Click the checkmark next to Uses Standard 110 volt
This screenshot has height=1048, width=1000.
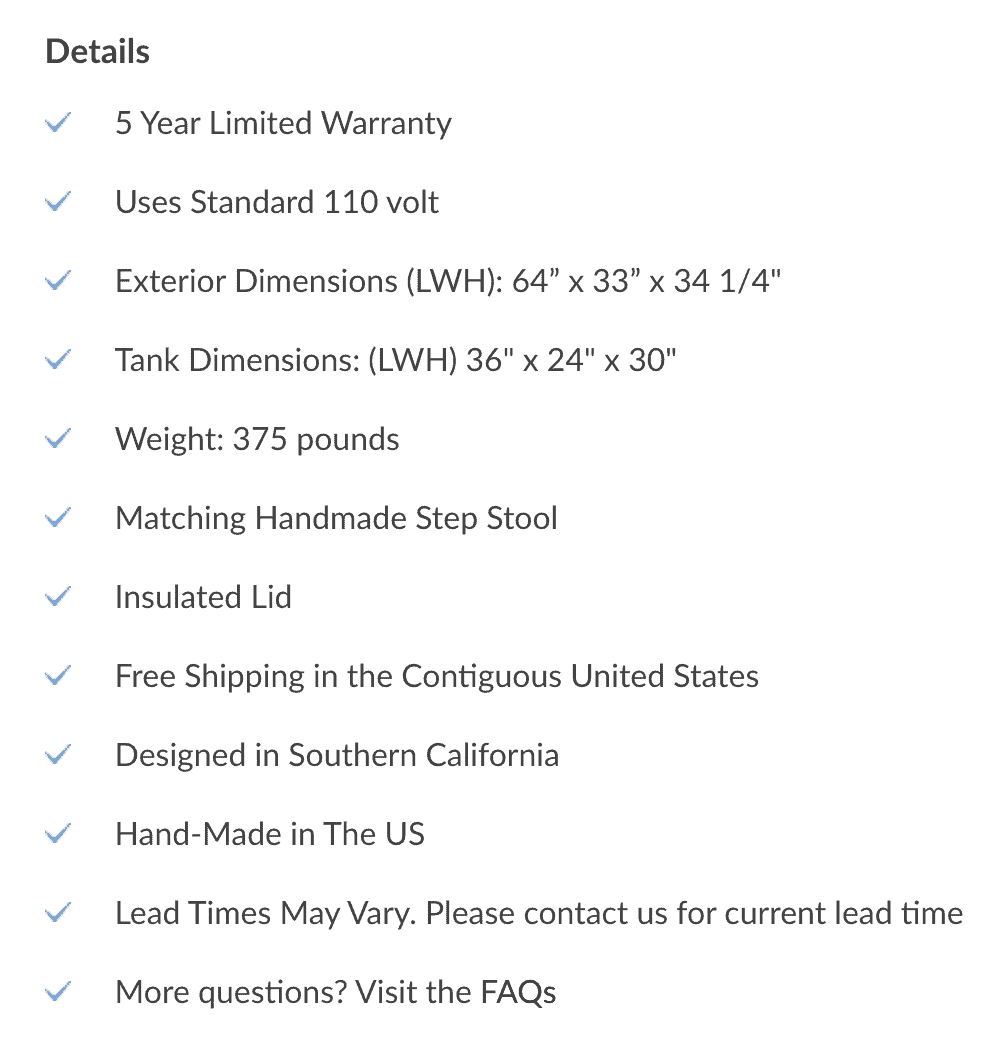pos(58,201)
